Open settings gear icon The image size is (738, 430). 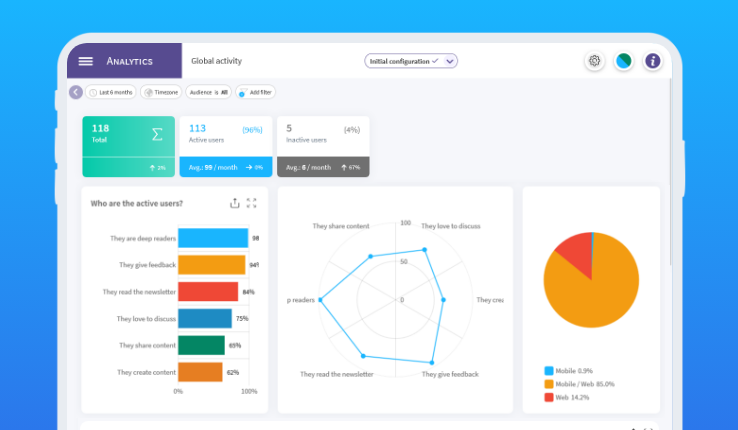(x=594, y=61)
